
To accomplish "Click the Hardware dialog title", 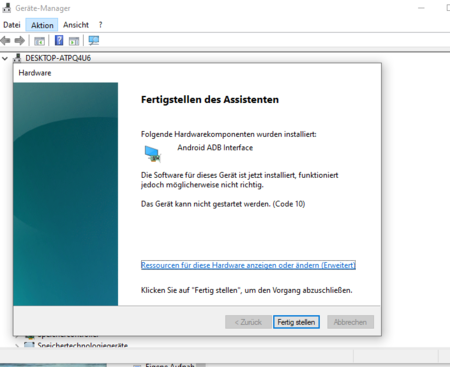I will pos(35,73).
